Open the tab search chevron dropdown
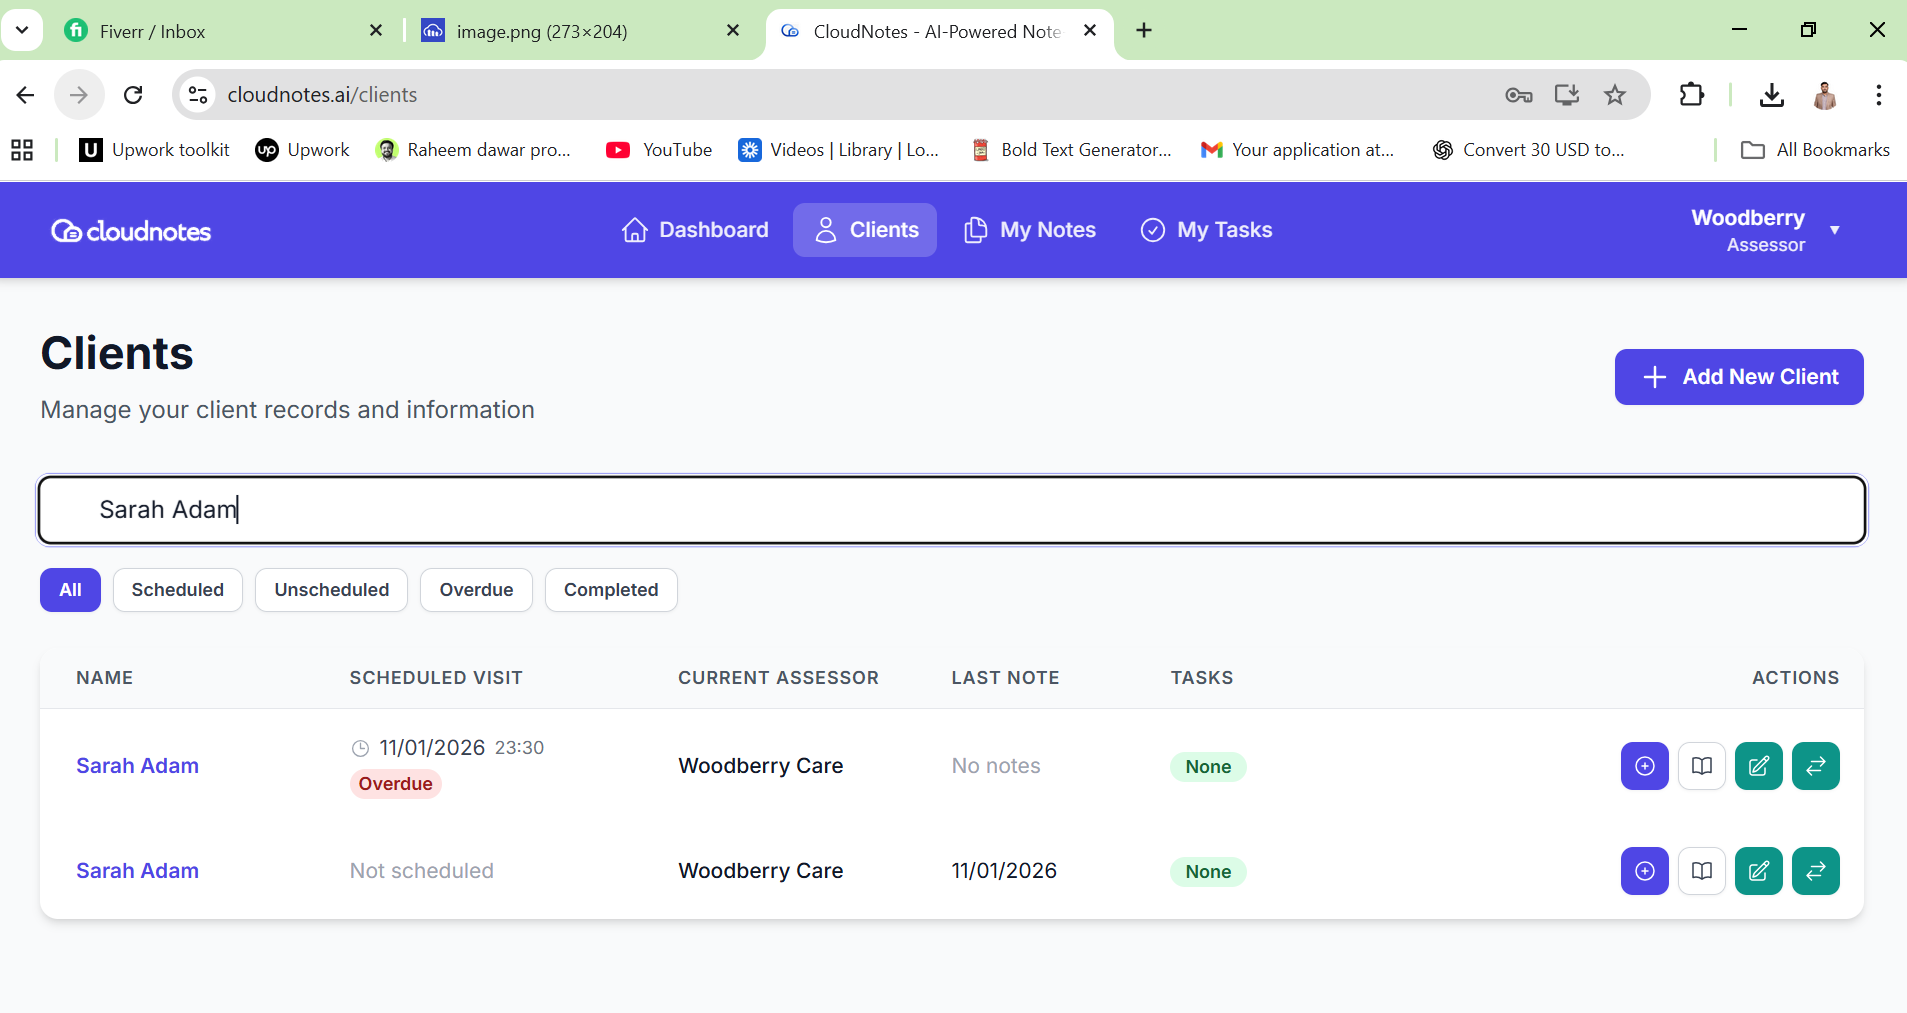This screenshot has width=1907, height=1013. click(x=22, y=30)
